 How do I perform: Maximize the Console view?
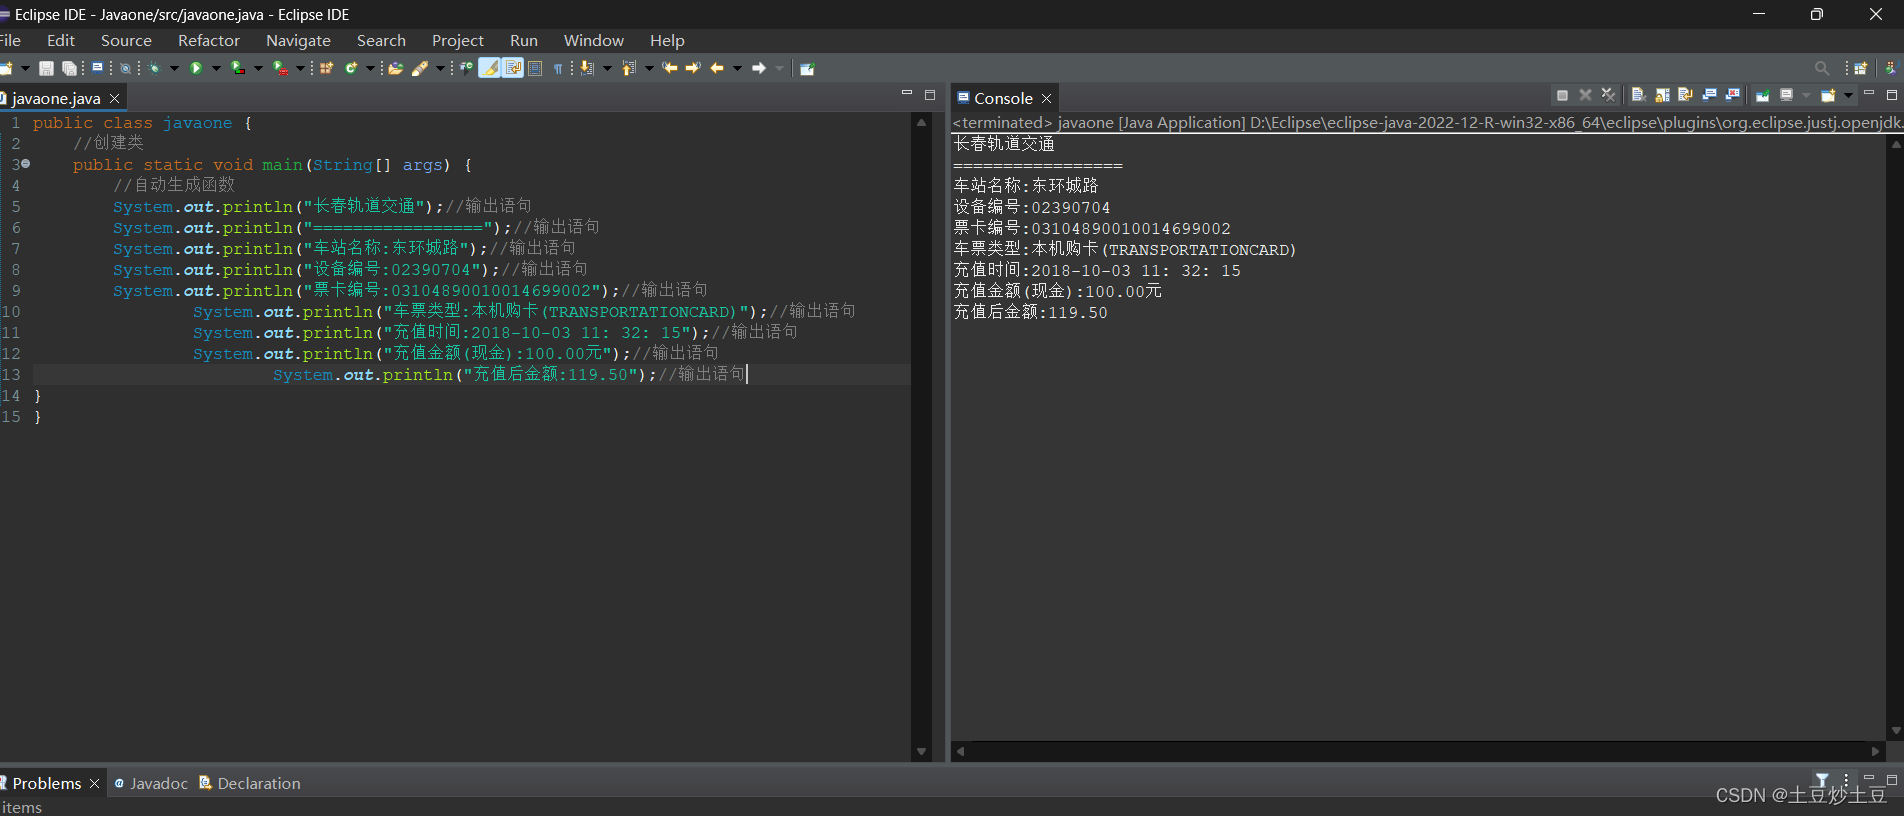(1891, 95)
